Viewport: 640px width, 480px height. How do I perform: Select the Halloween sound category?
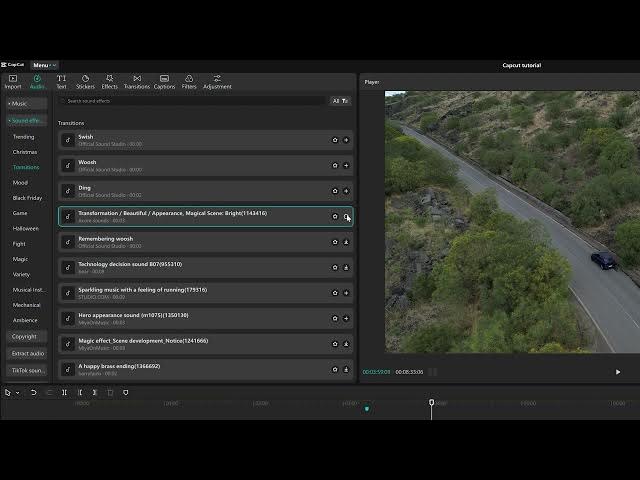coord(26,229)
